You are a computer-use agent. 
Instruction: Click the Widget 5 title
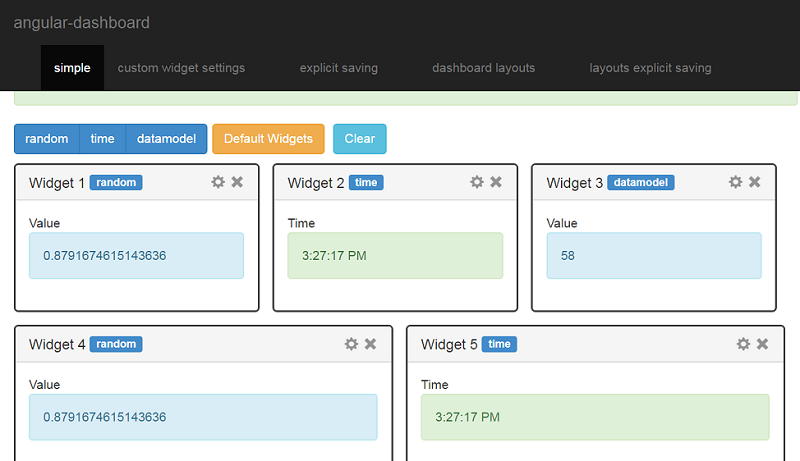(449, 345)
